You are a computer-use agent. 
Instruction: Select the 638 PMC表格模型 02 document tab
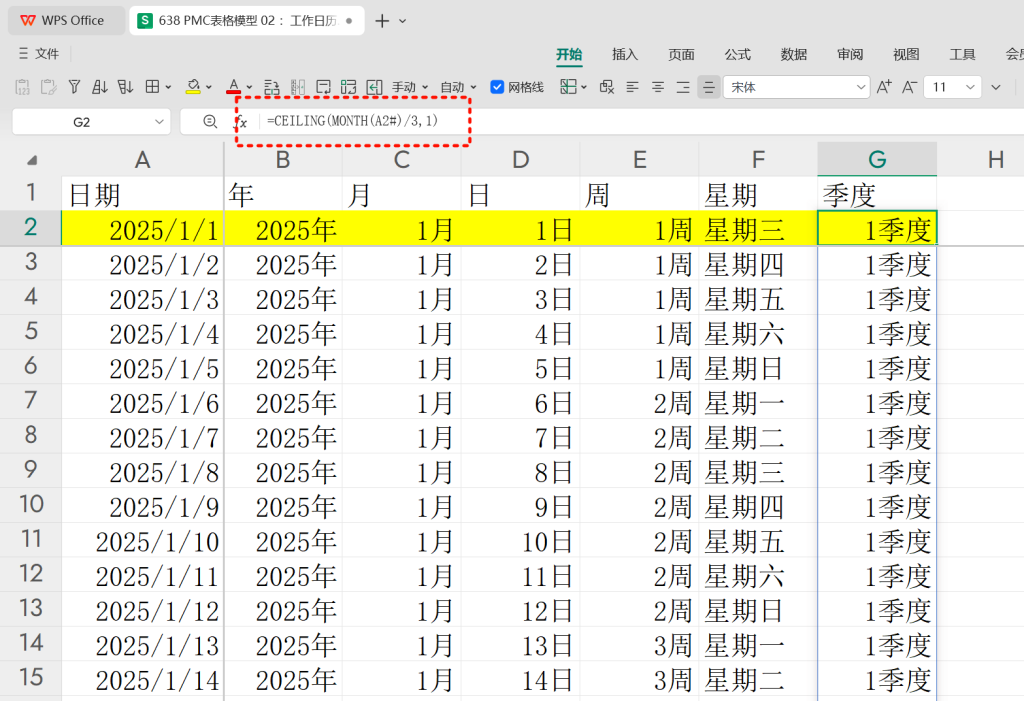click(x=247, y=20)
